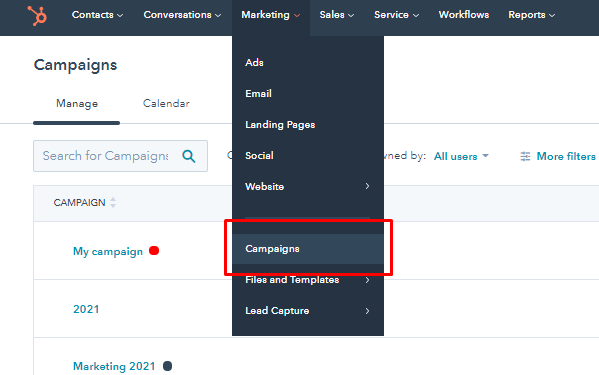Open the 2021 campaign
Screen dimensions: 599x375
86,309
